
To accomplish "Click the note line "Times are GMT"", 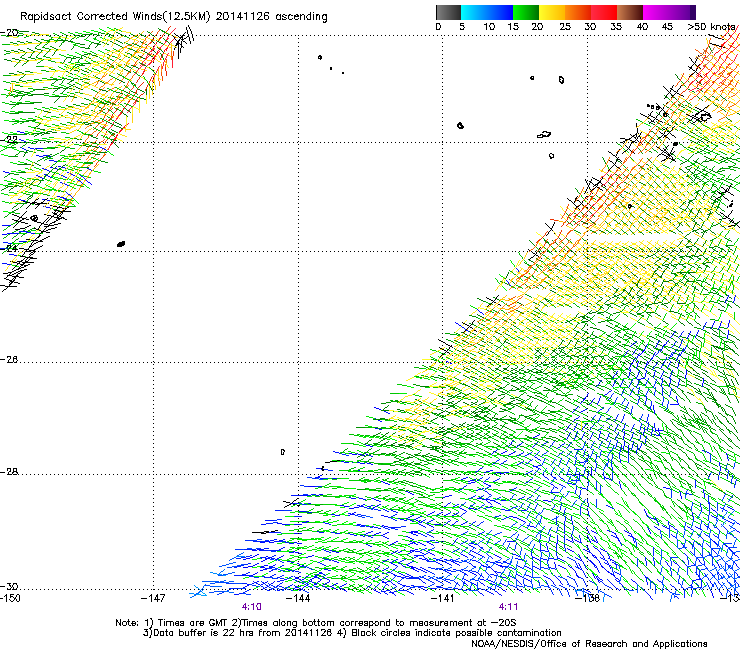I will click(x=193, y=623).
